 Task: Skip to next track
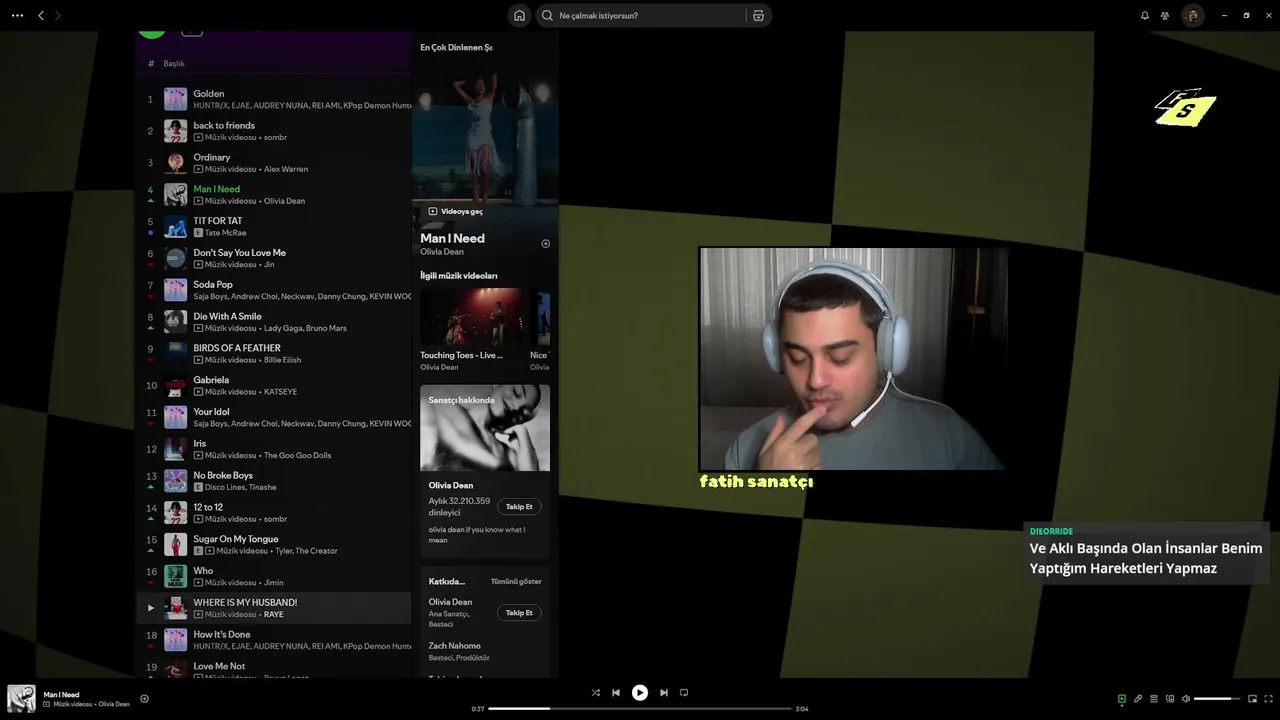[x=663, y=692]
